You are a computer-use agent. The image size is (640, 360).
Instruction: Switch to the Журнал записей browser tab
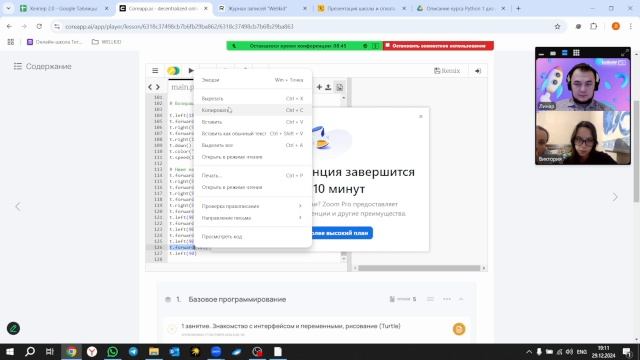pyautogui.click(x=262, y=9)
